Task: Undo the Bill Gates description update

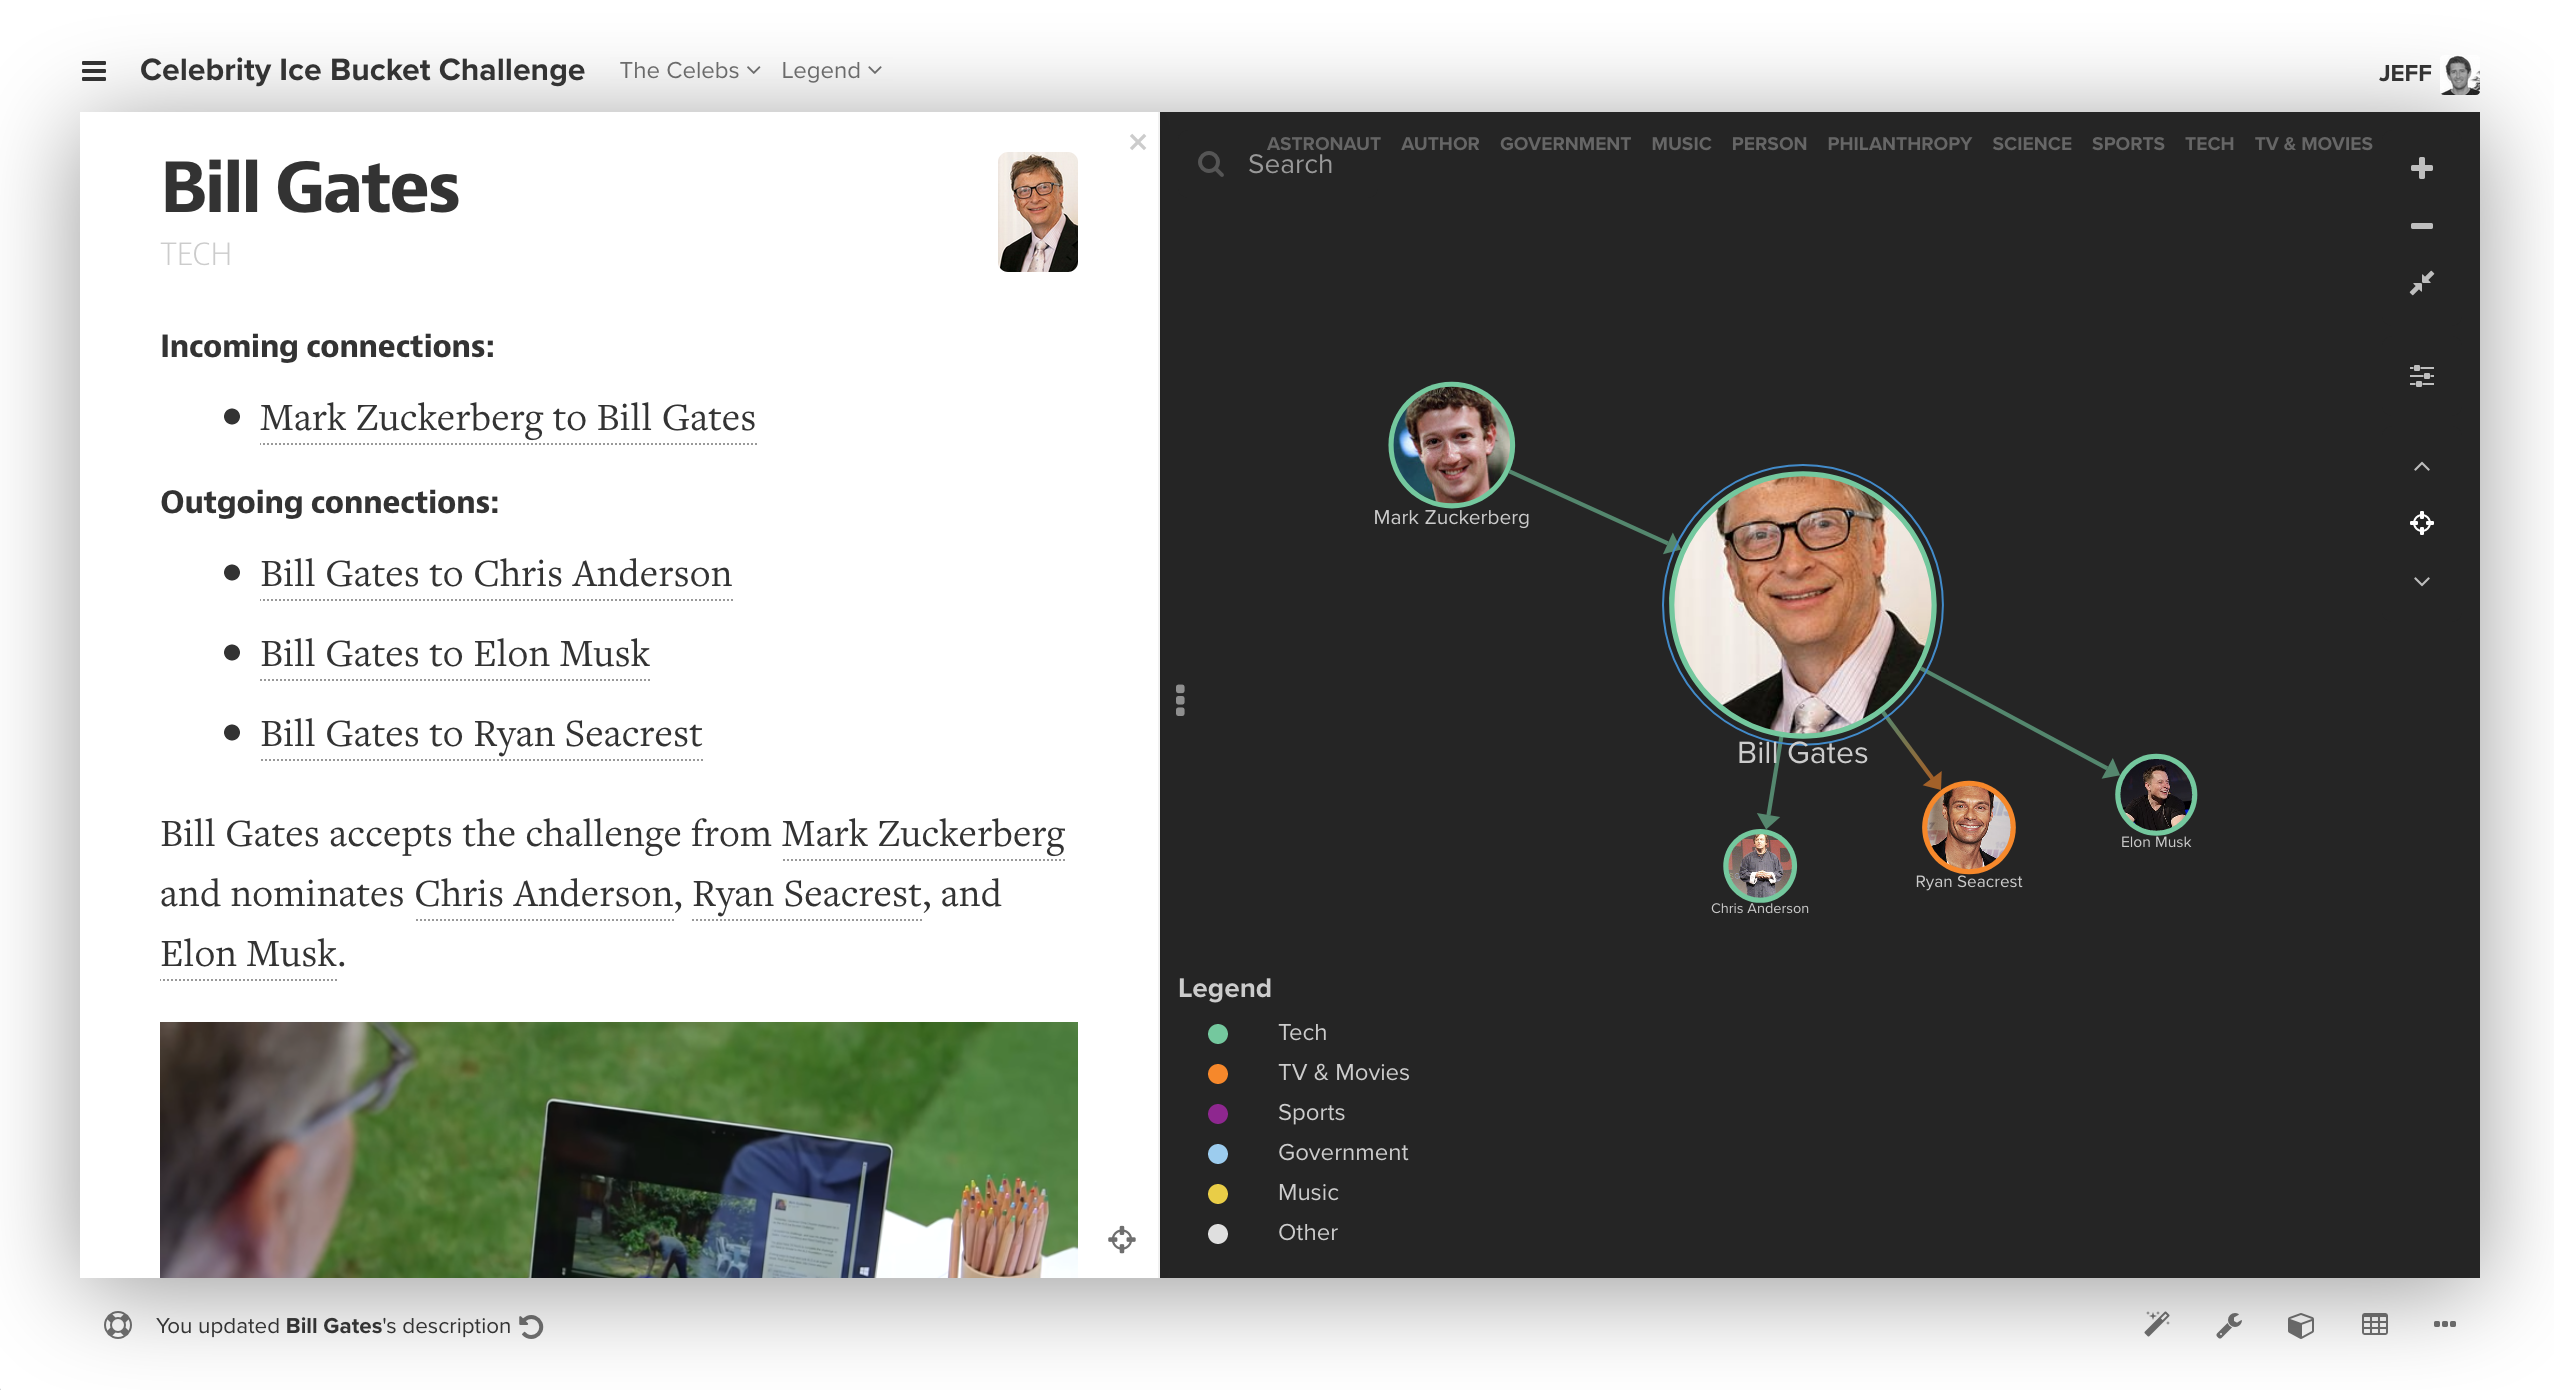Action: click(531, 1326)
